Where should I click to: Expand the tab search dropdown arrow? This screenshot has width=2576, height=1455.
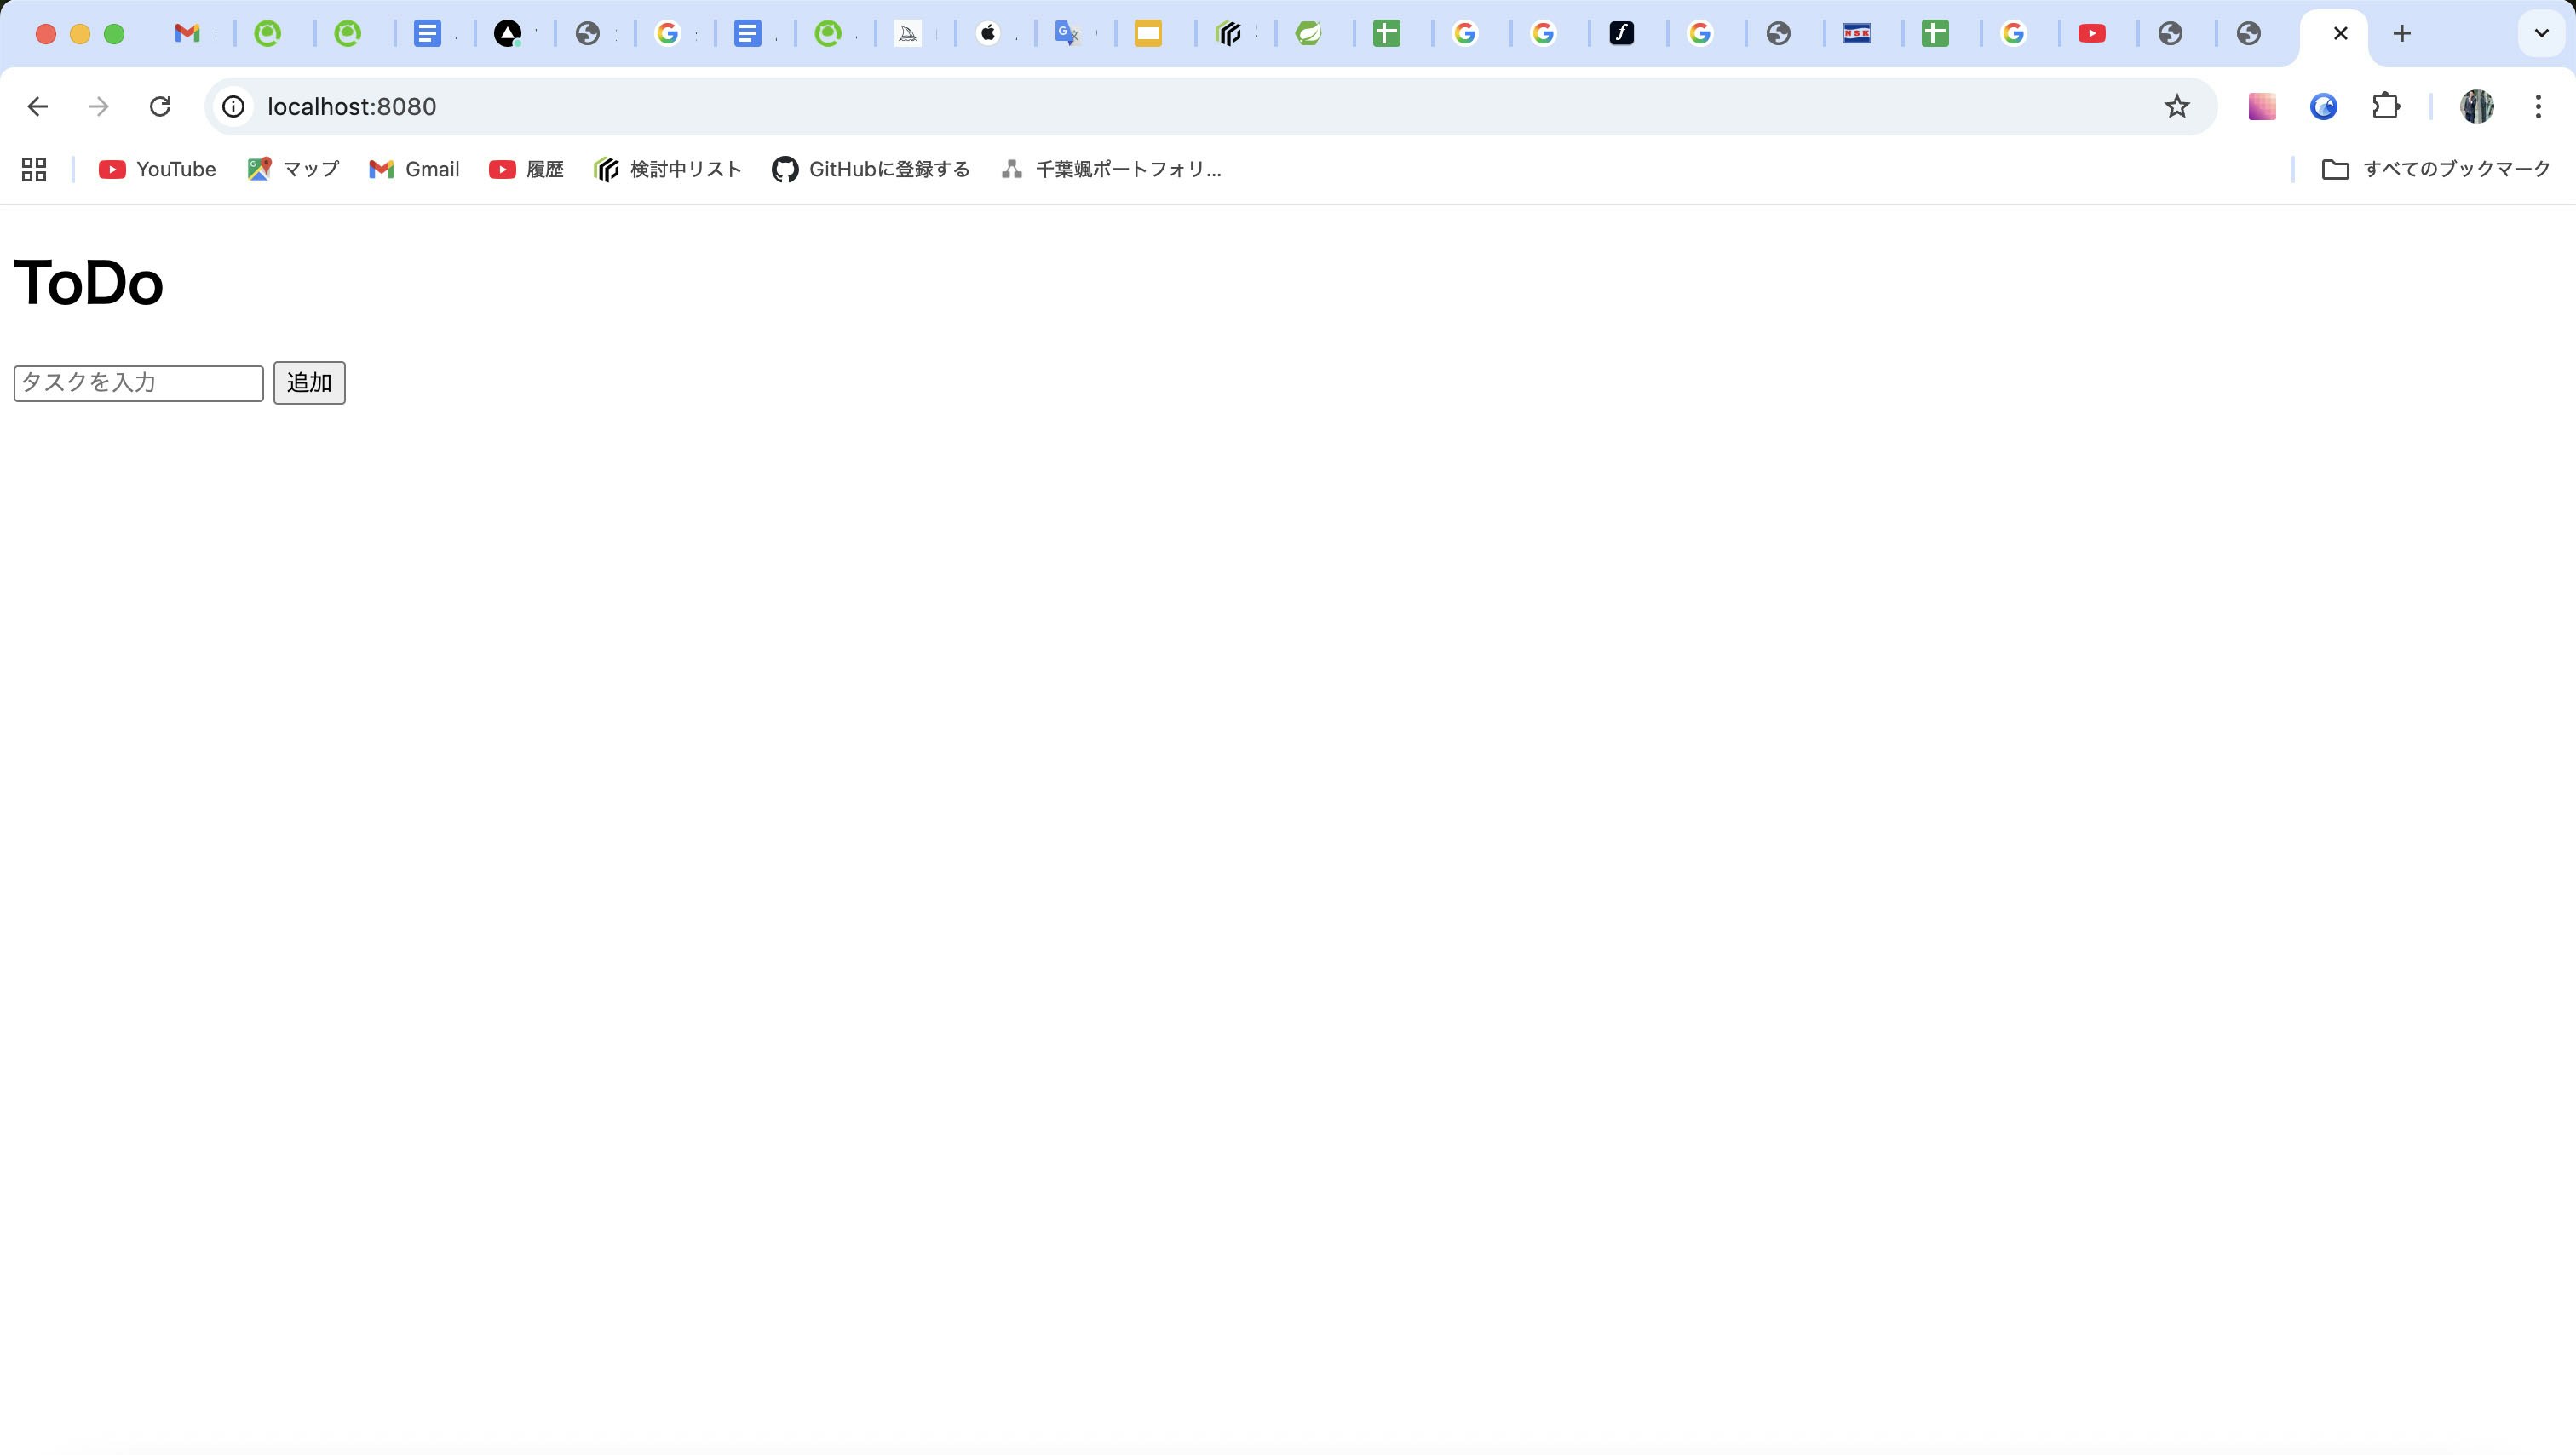click(2541, 34)
